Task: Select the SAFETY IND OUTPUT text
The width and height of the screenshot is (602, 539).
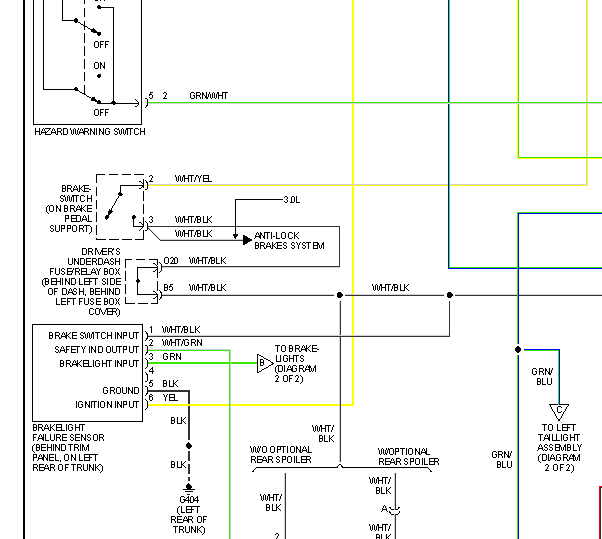Action: click(x=96, y=350)
